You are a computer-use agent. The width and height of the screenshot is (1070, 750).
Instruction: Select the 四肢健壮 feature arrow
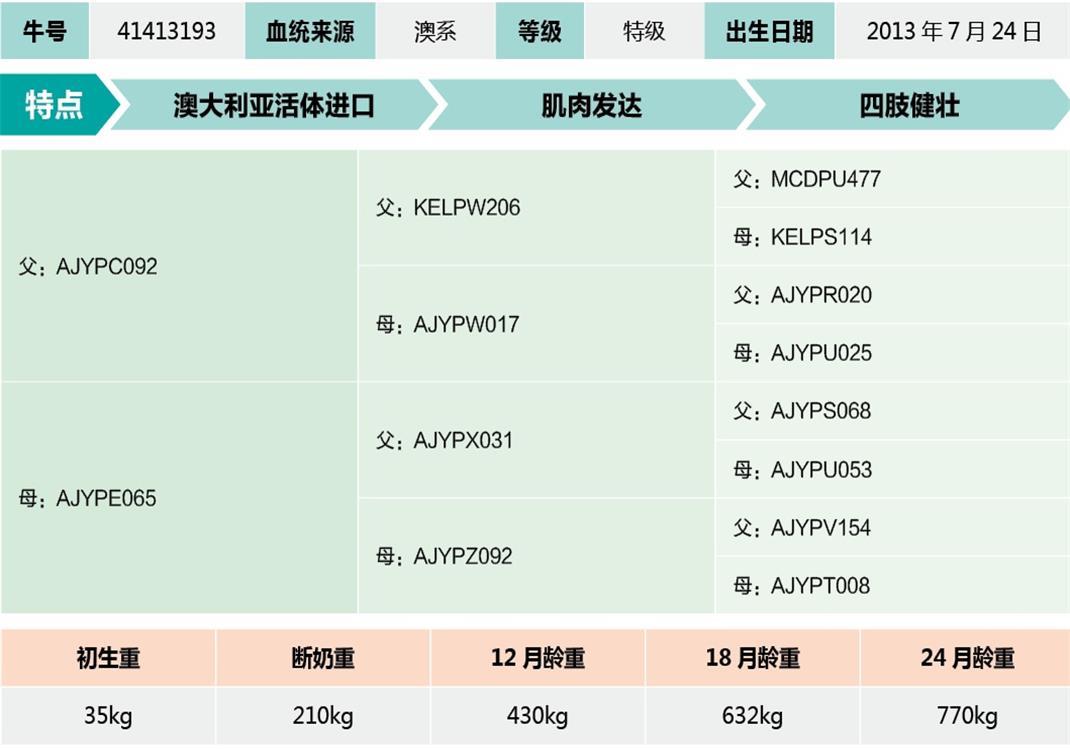[x=908, y=105]
